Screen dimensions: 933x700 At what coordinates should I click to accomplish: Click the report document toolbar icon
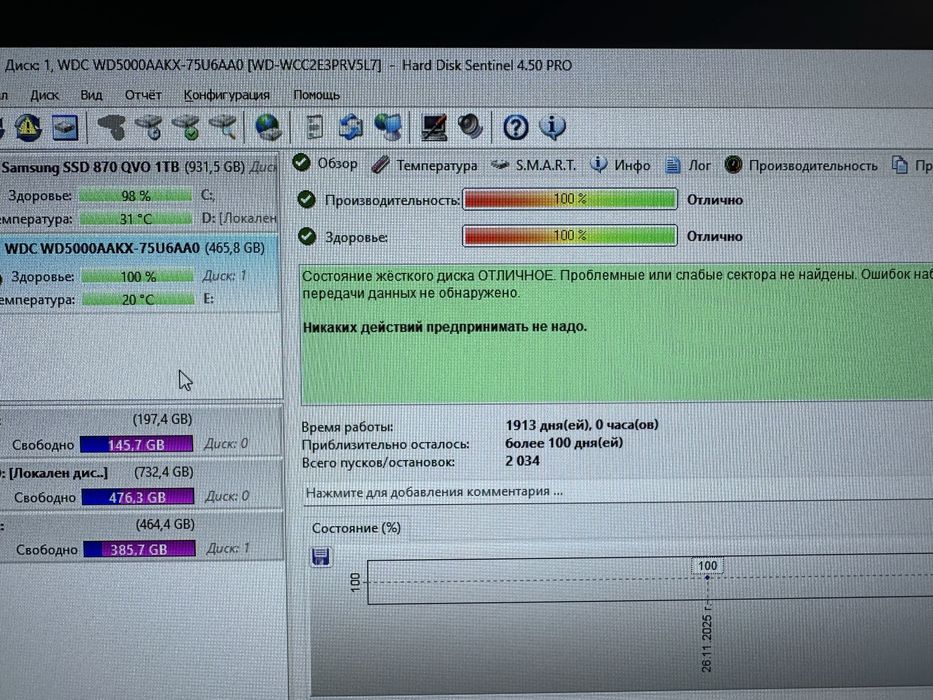[x=314, y=127]
